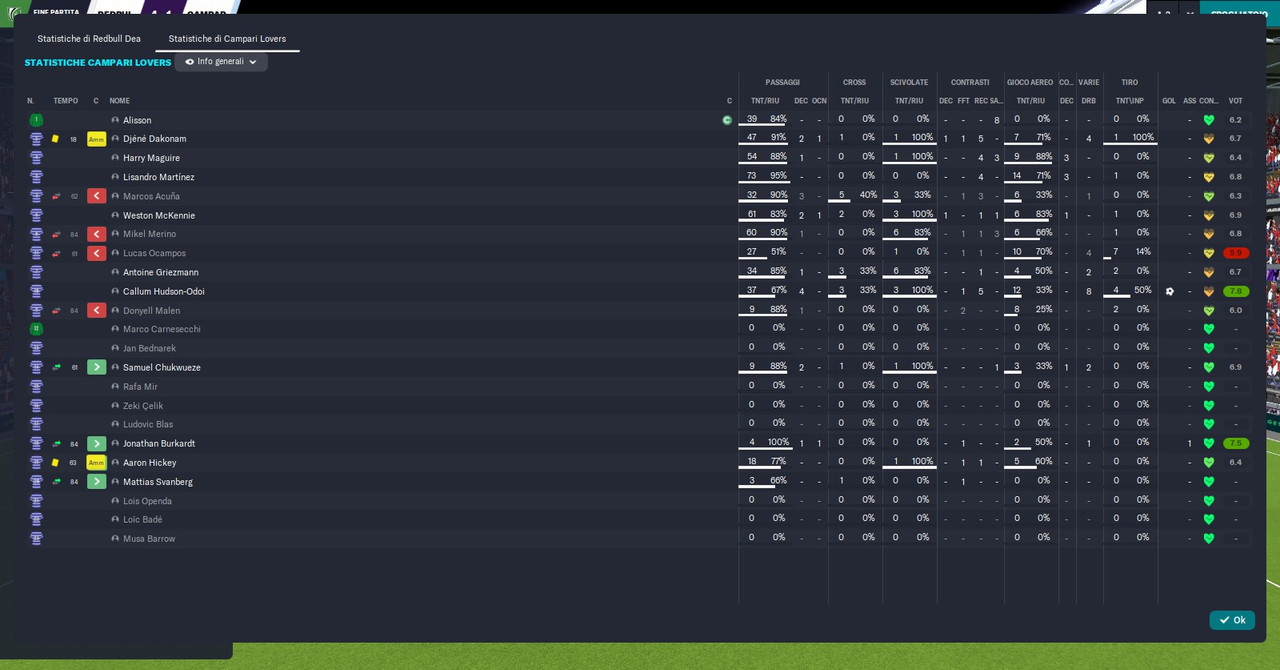1280x670 pixels.
Task: Click the green substituted-on arrow for Samuel Chukwueze
Action: (96, 367)
